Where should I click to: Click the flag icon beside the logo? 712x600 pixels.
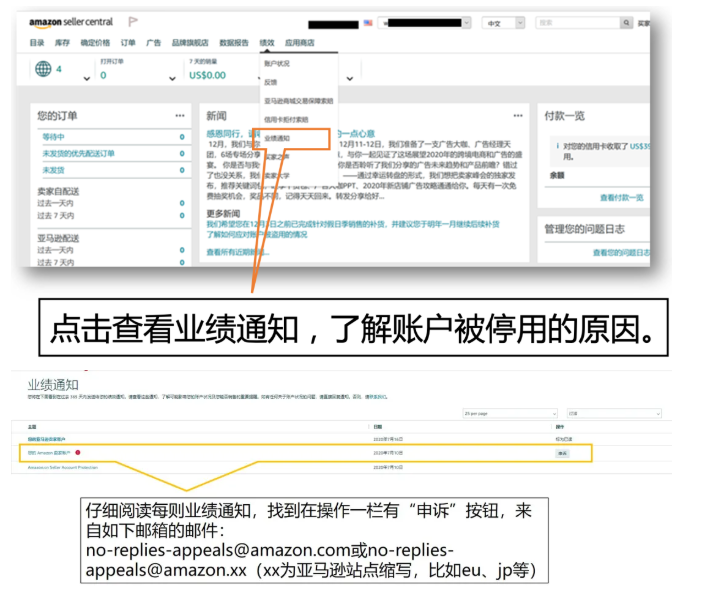pos(134,22)
